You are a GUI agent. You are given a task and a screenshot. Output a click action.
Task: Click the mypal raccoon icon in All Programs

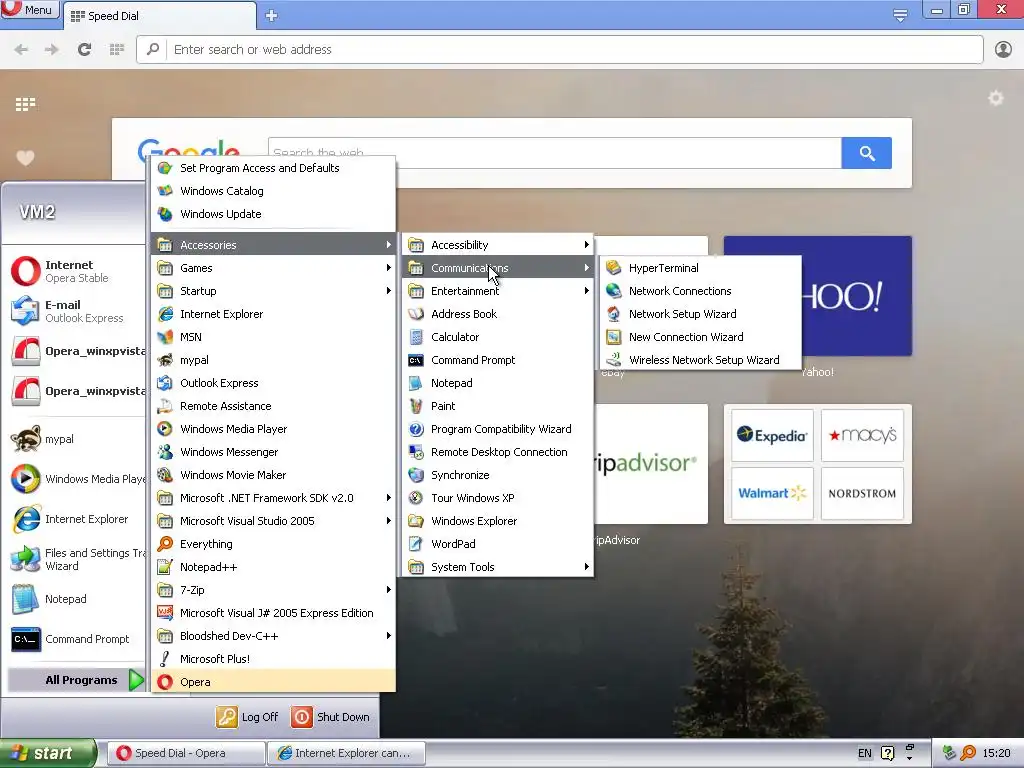click(165, 360)
